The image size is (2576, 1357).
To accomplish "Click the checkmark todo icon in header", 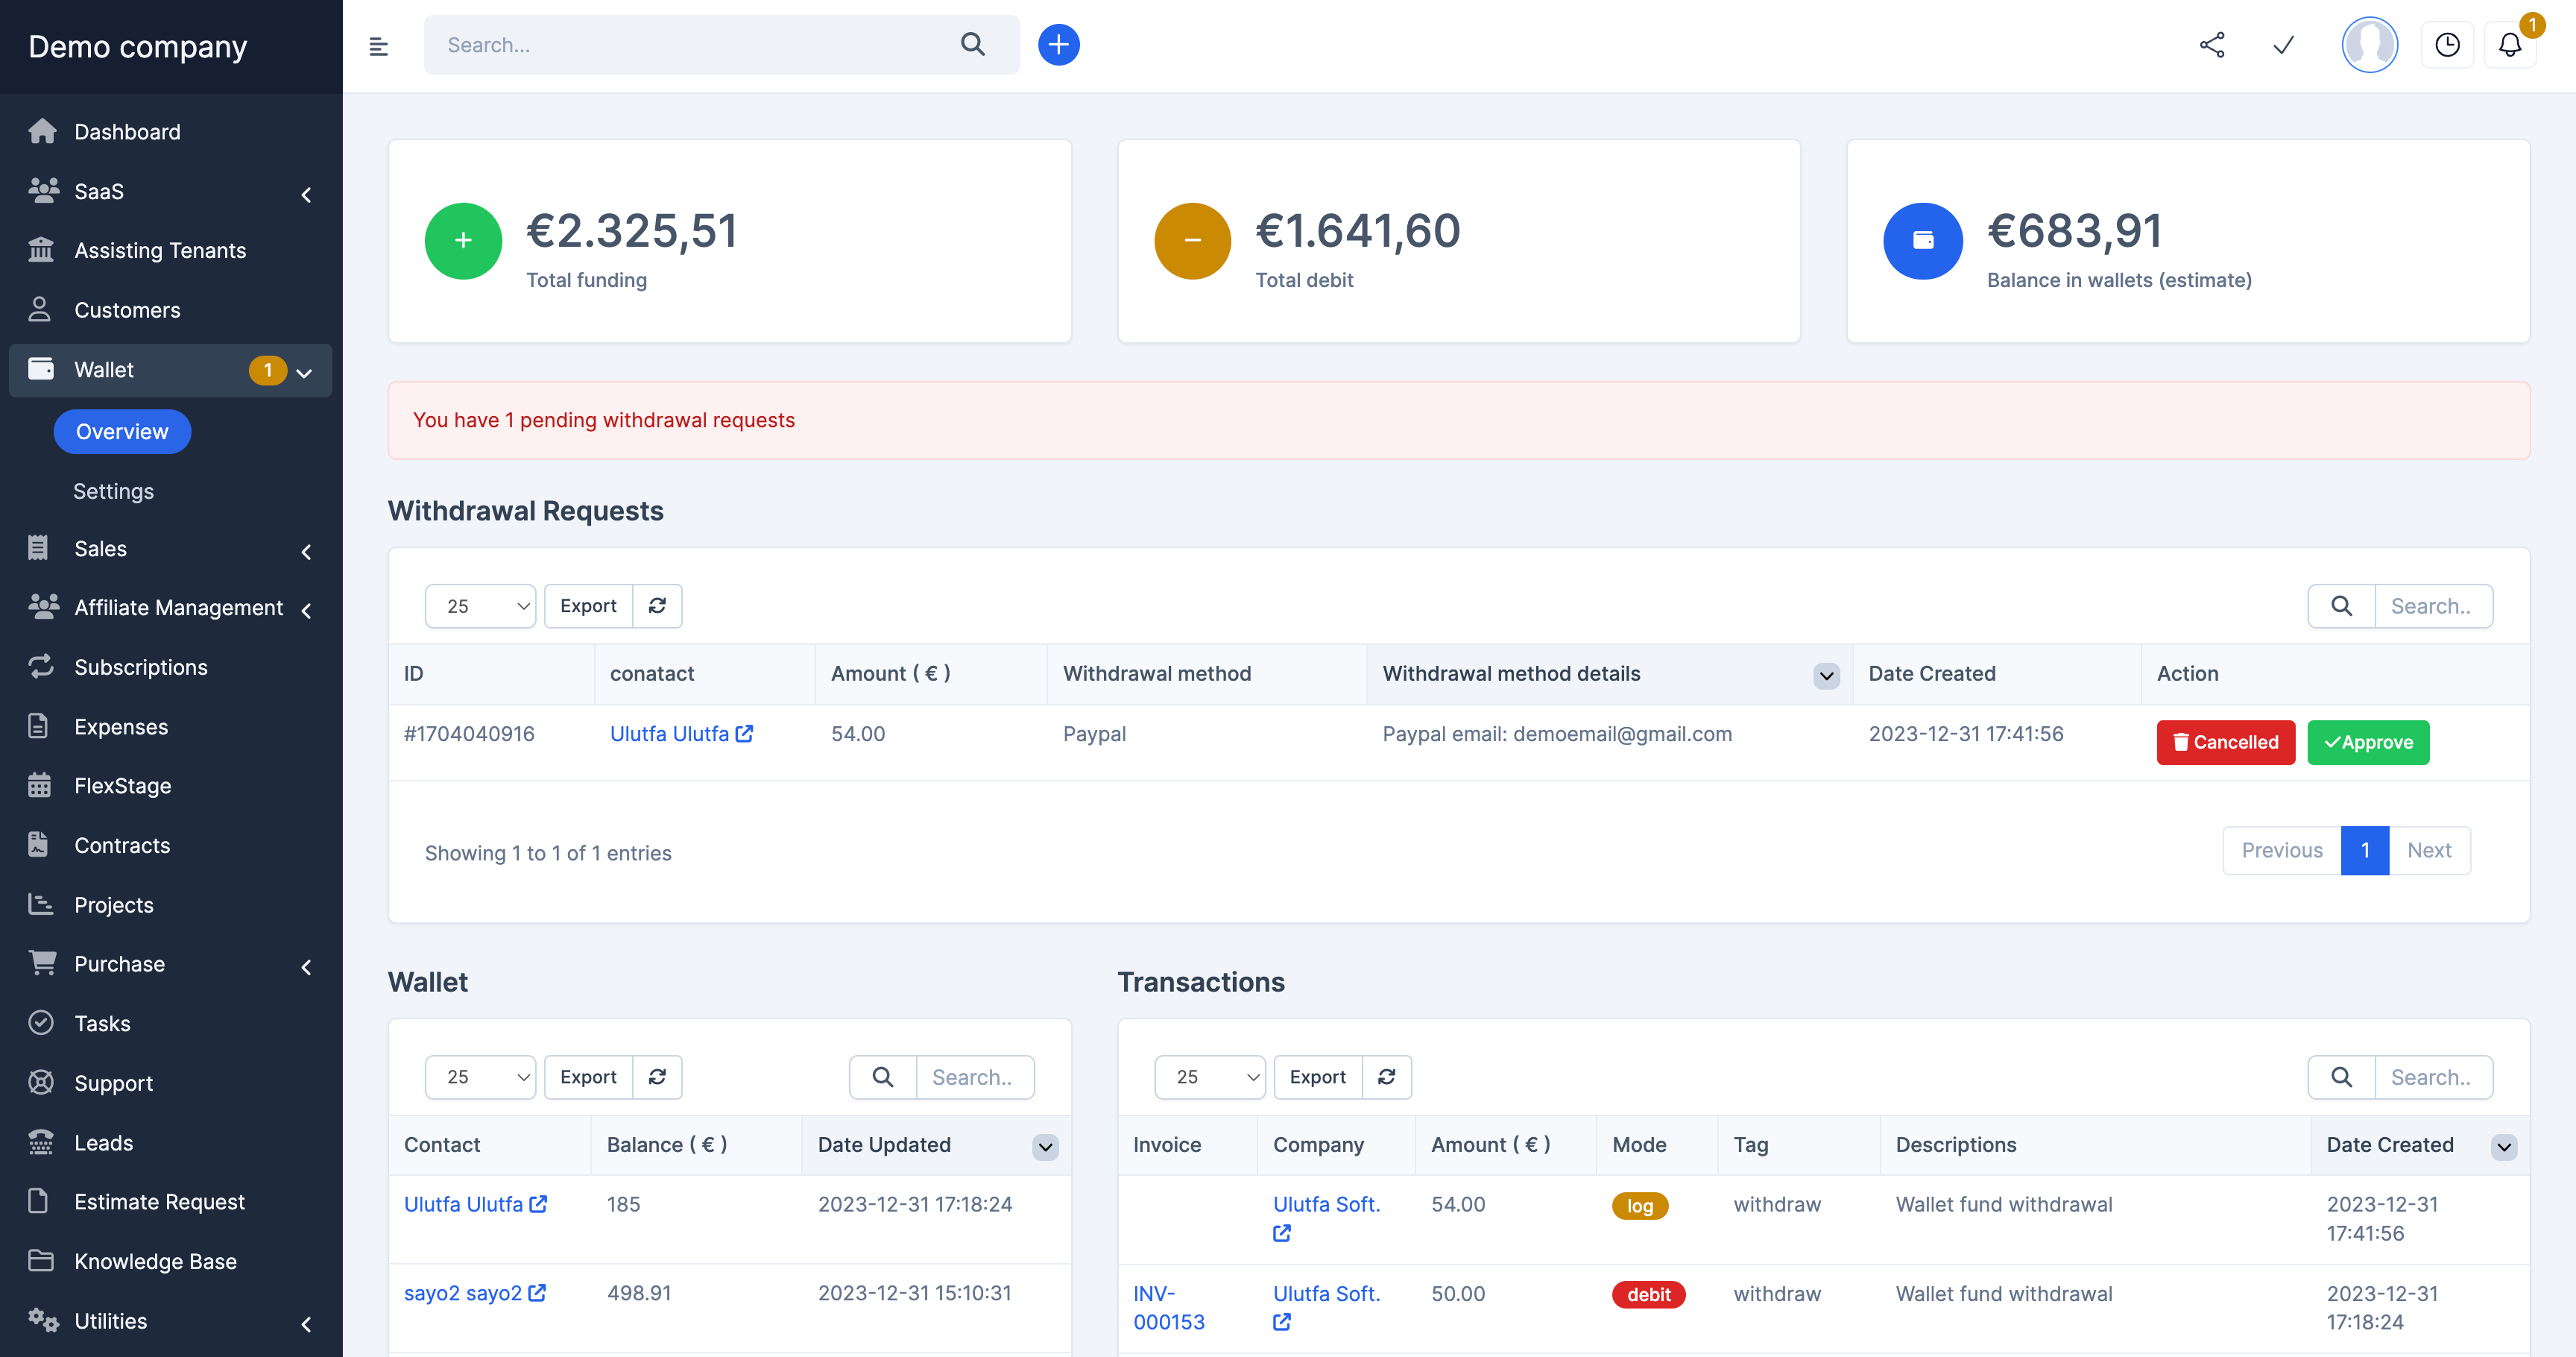I will 2283,45.
